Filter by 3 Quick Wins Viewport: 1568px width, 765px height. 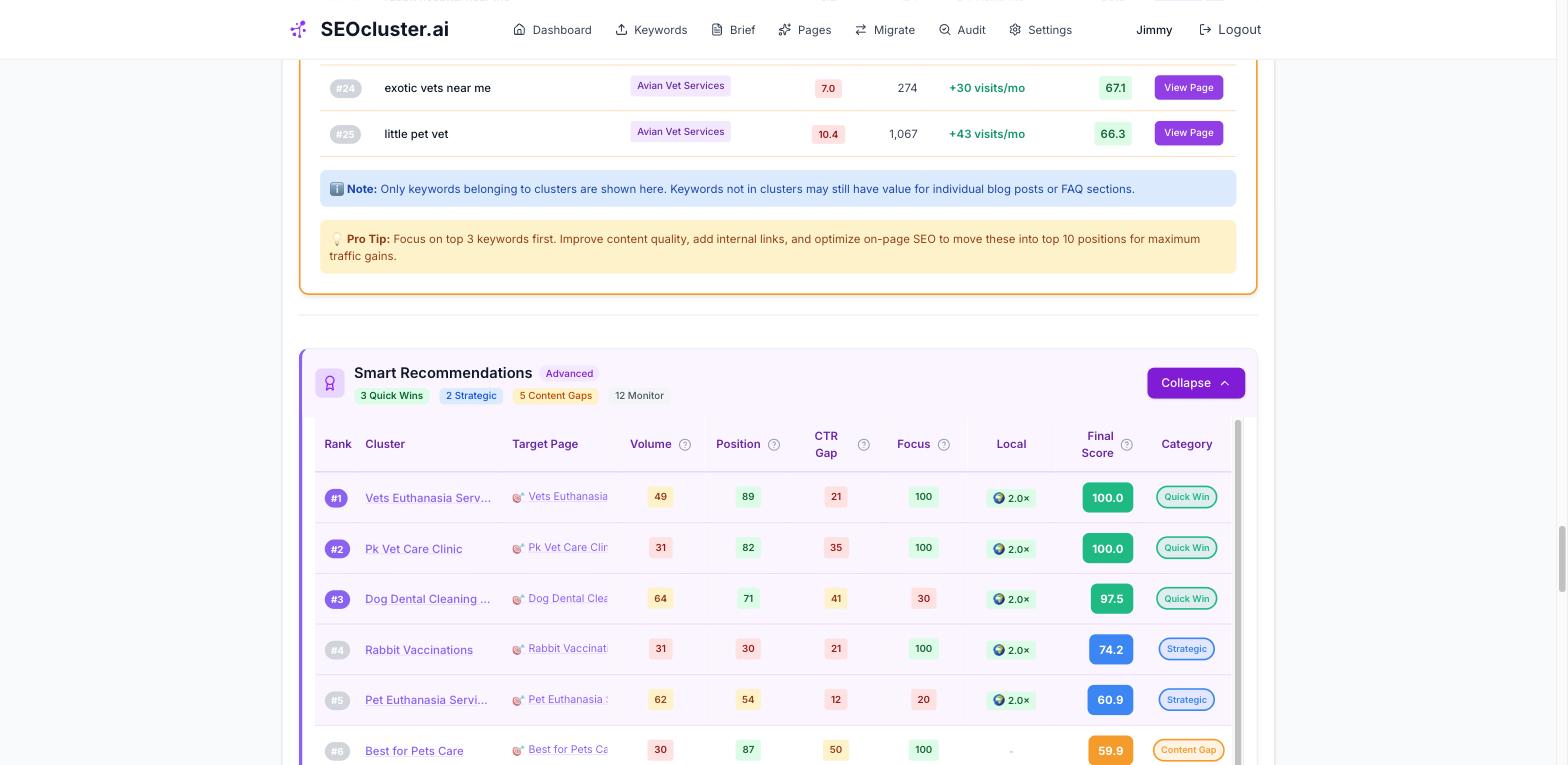tap(391, 396)
